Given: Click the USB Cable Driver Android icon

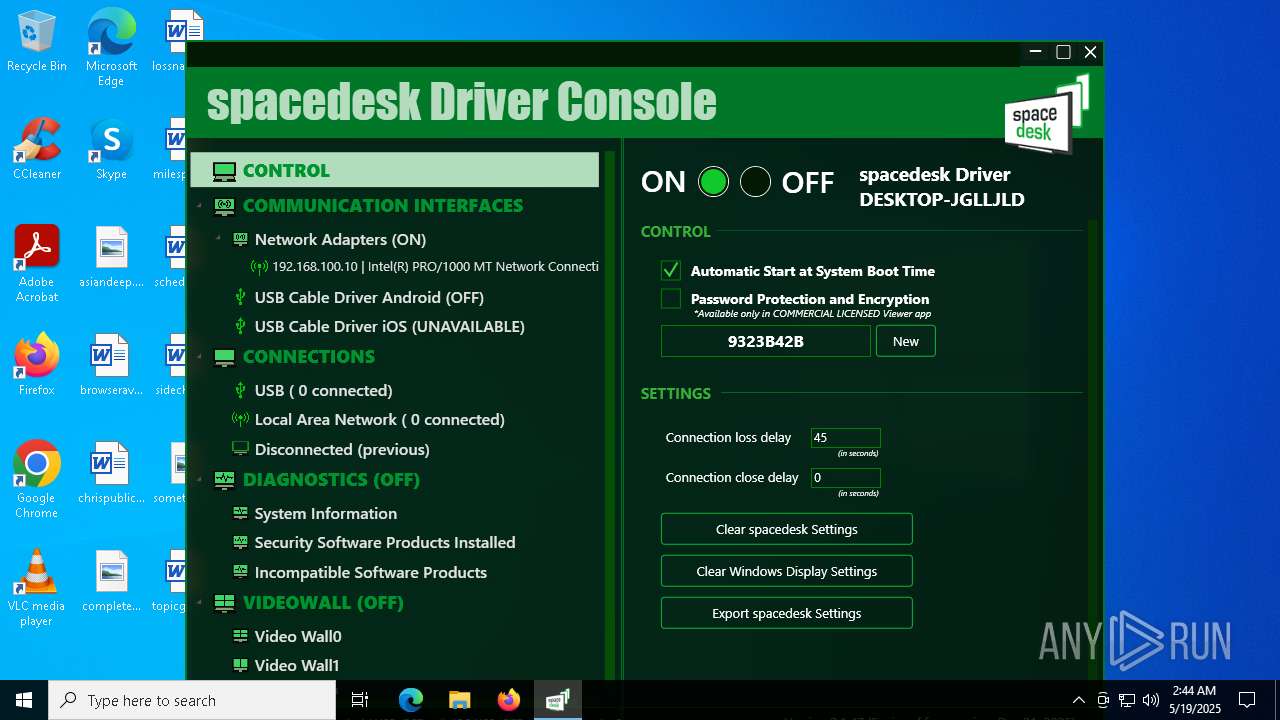Looking at the screenshot, I should tap(240, 297).
